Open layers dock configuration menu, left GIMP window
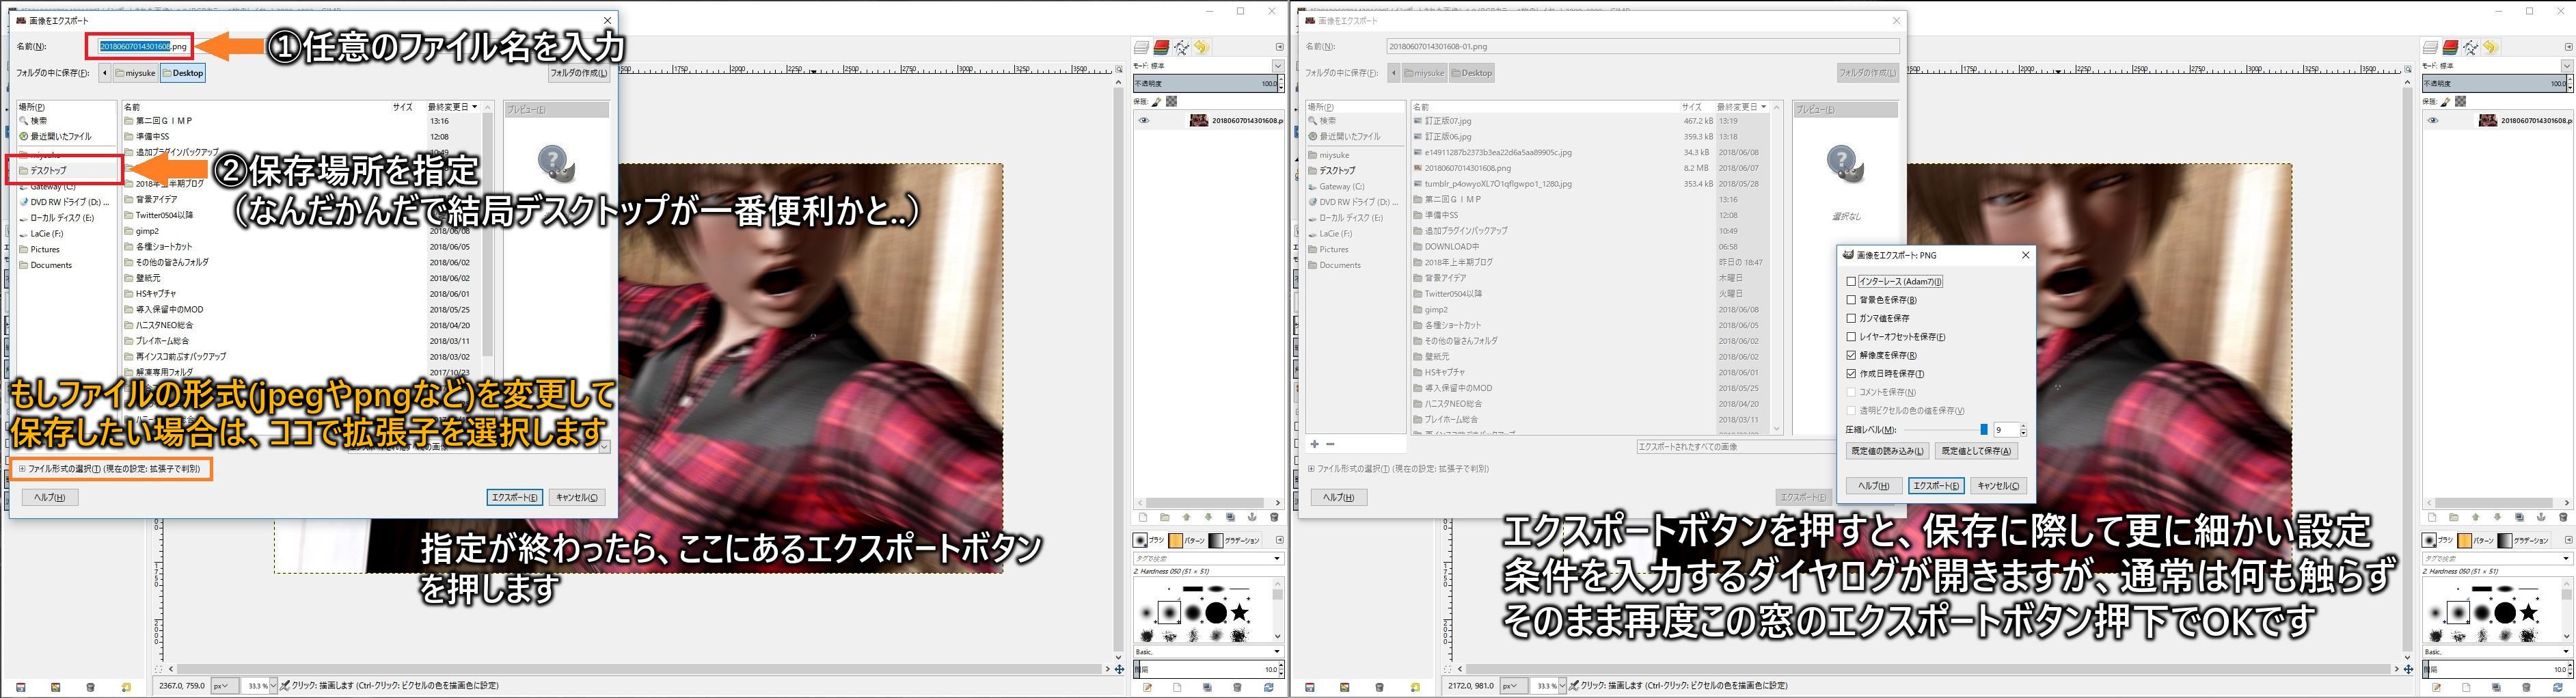This screenshot has height=698, width=2576. [x=1279, y=47]
